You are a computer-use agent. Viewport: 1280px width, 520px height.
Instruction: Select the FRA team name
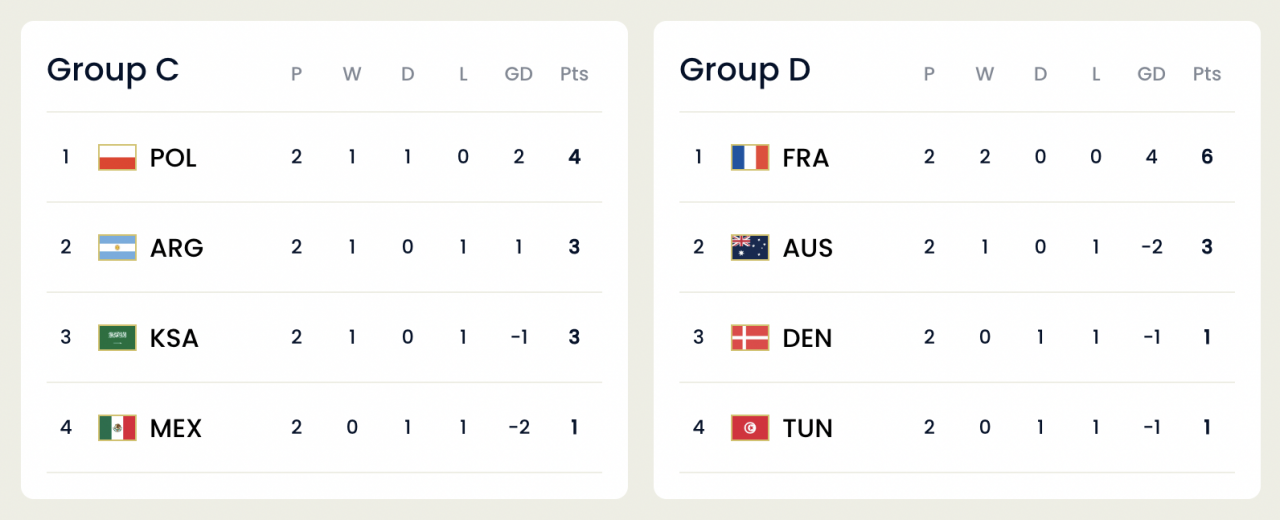(805, 158)
